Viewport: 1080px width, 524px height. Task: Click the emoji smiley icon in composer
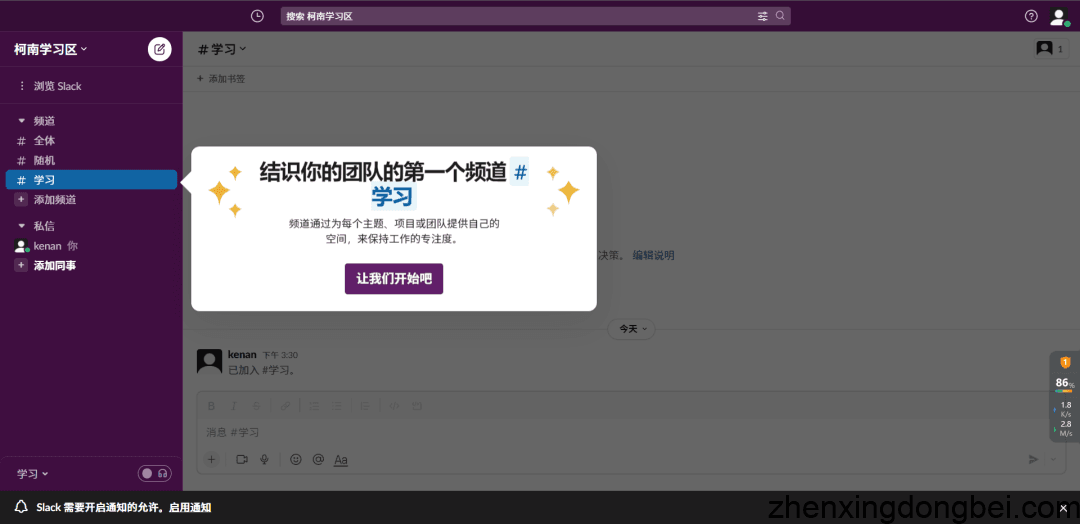[295, 459]
